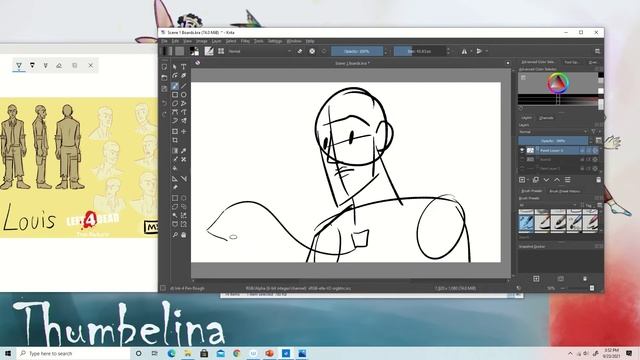Click the Save document icon
Viewport: 640px width, 360px height.
tap(164, 89)
